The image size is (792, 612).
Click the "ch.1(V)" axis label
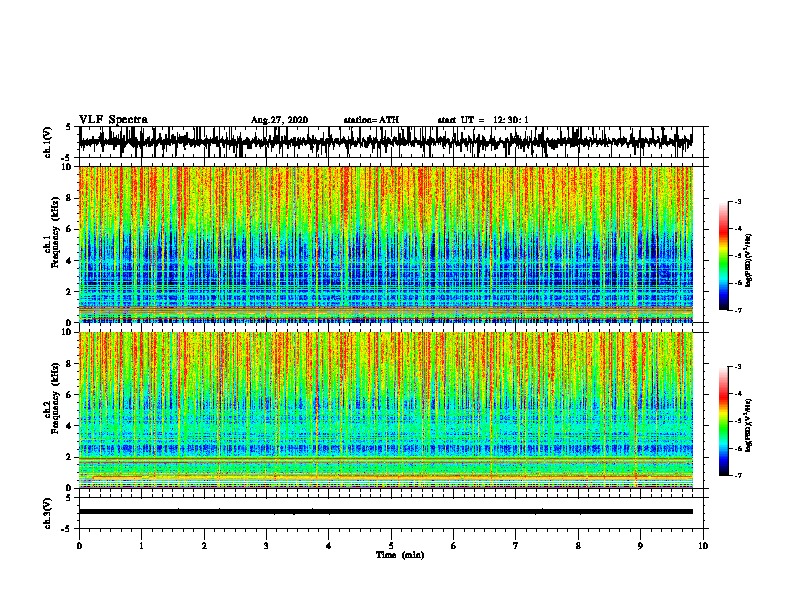47,142
